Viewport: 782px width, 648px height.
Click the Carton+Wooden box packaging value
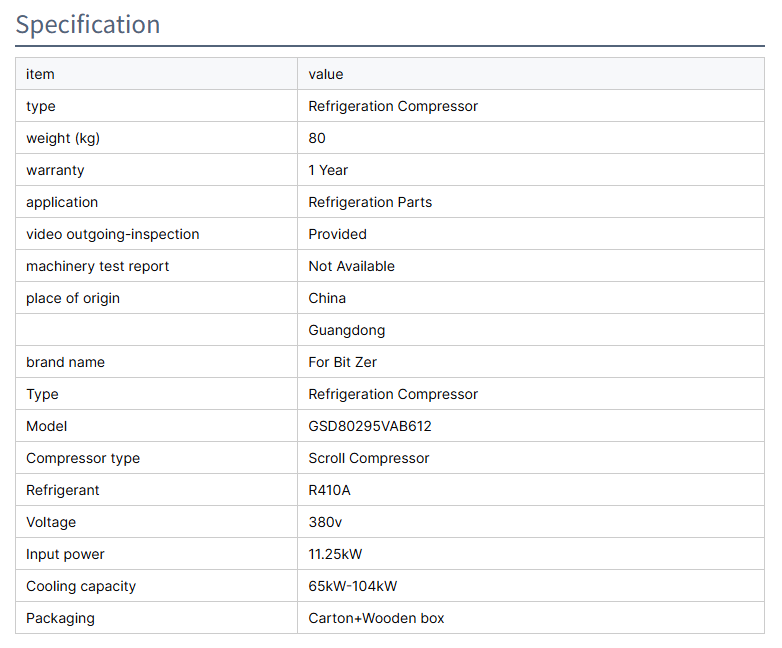tap(376, 618)
